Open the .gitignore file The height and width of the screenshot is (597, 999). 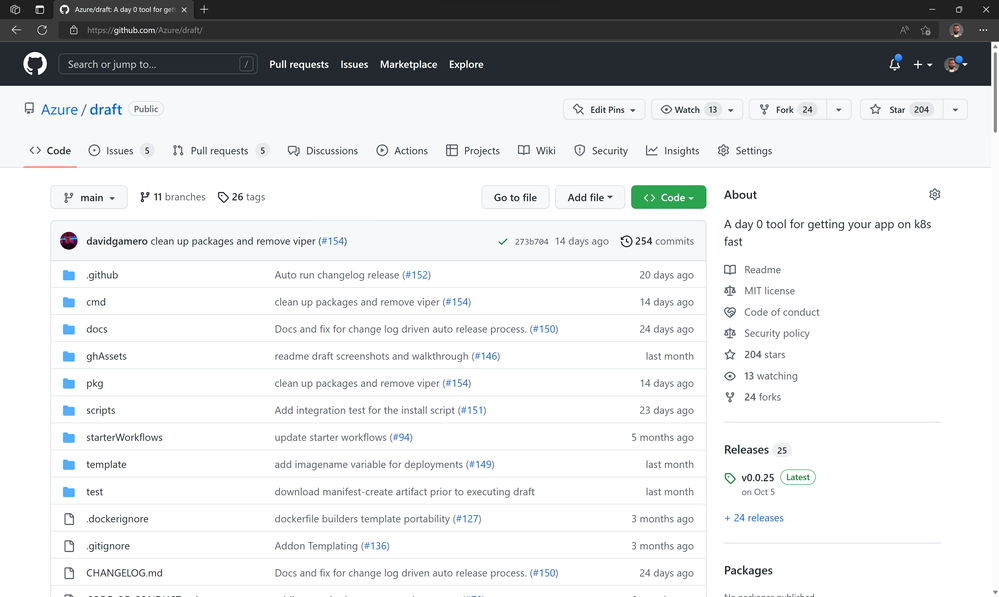pyautogui.click(x=108, y=545)
